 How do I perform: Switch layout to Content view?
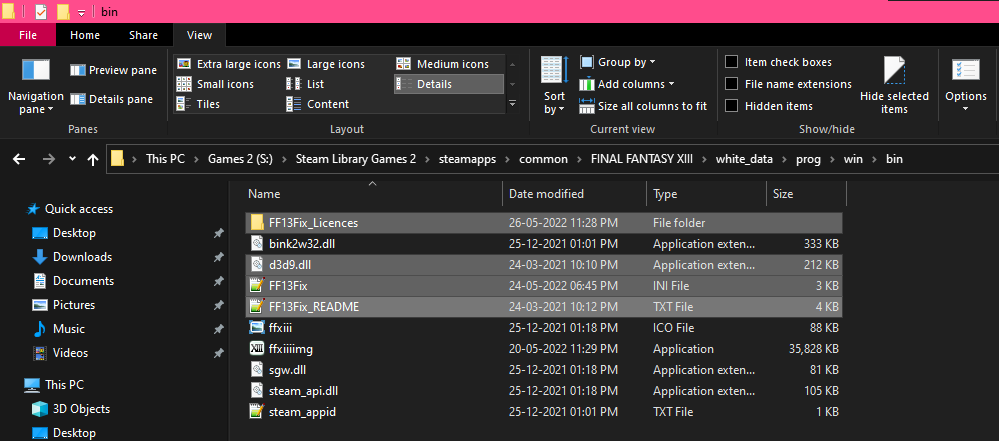click(318, 104)
